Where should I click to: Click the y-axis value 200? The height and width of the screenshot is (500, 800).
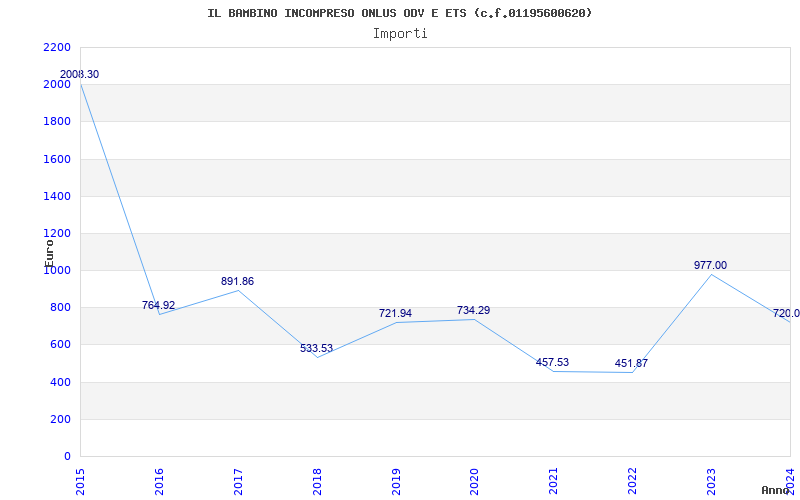click(x=61, y=419)
